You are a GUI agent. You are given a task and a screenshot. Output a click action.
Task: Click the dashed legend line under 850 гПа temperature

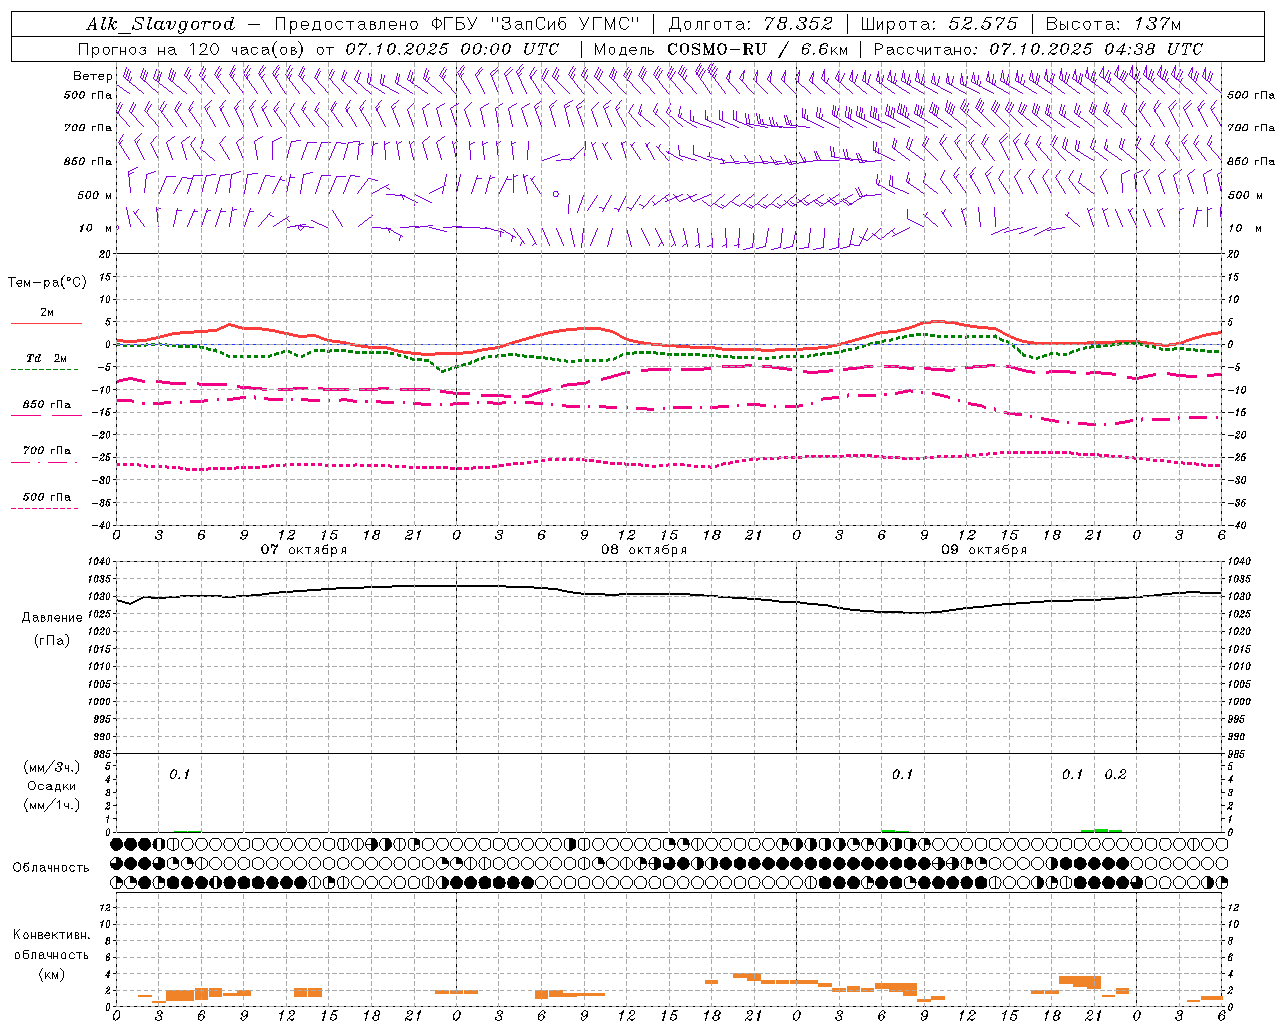coord(44,416)
